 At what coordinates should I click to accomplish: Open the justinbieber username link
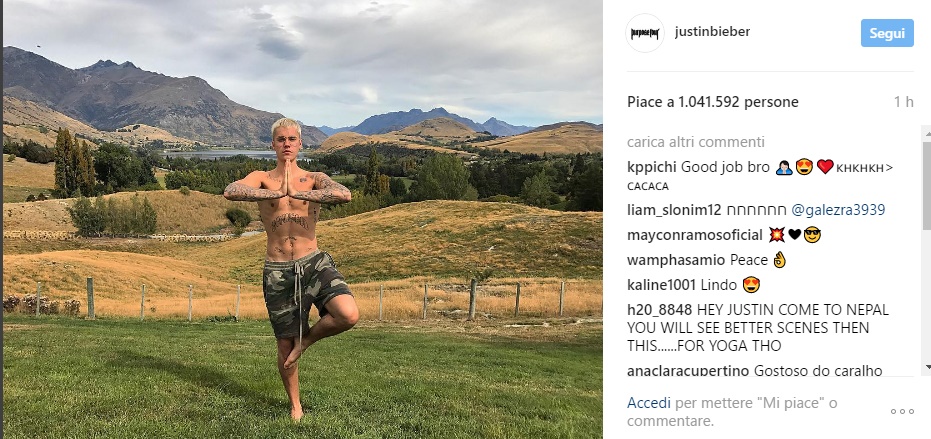pyautogui.click(x=712, y=32)
